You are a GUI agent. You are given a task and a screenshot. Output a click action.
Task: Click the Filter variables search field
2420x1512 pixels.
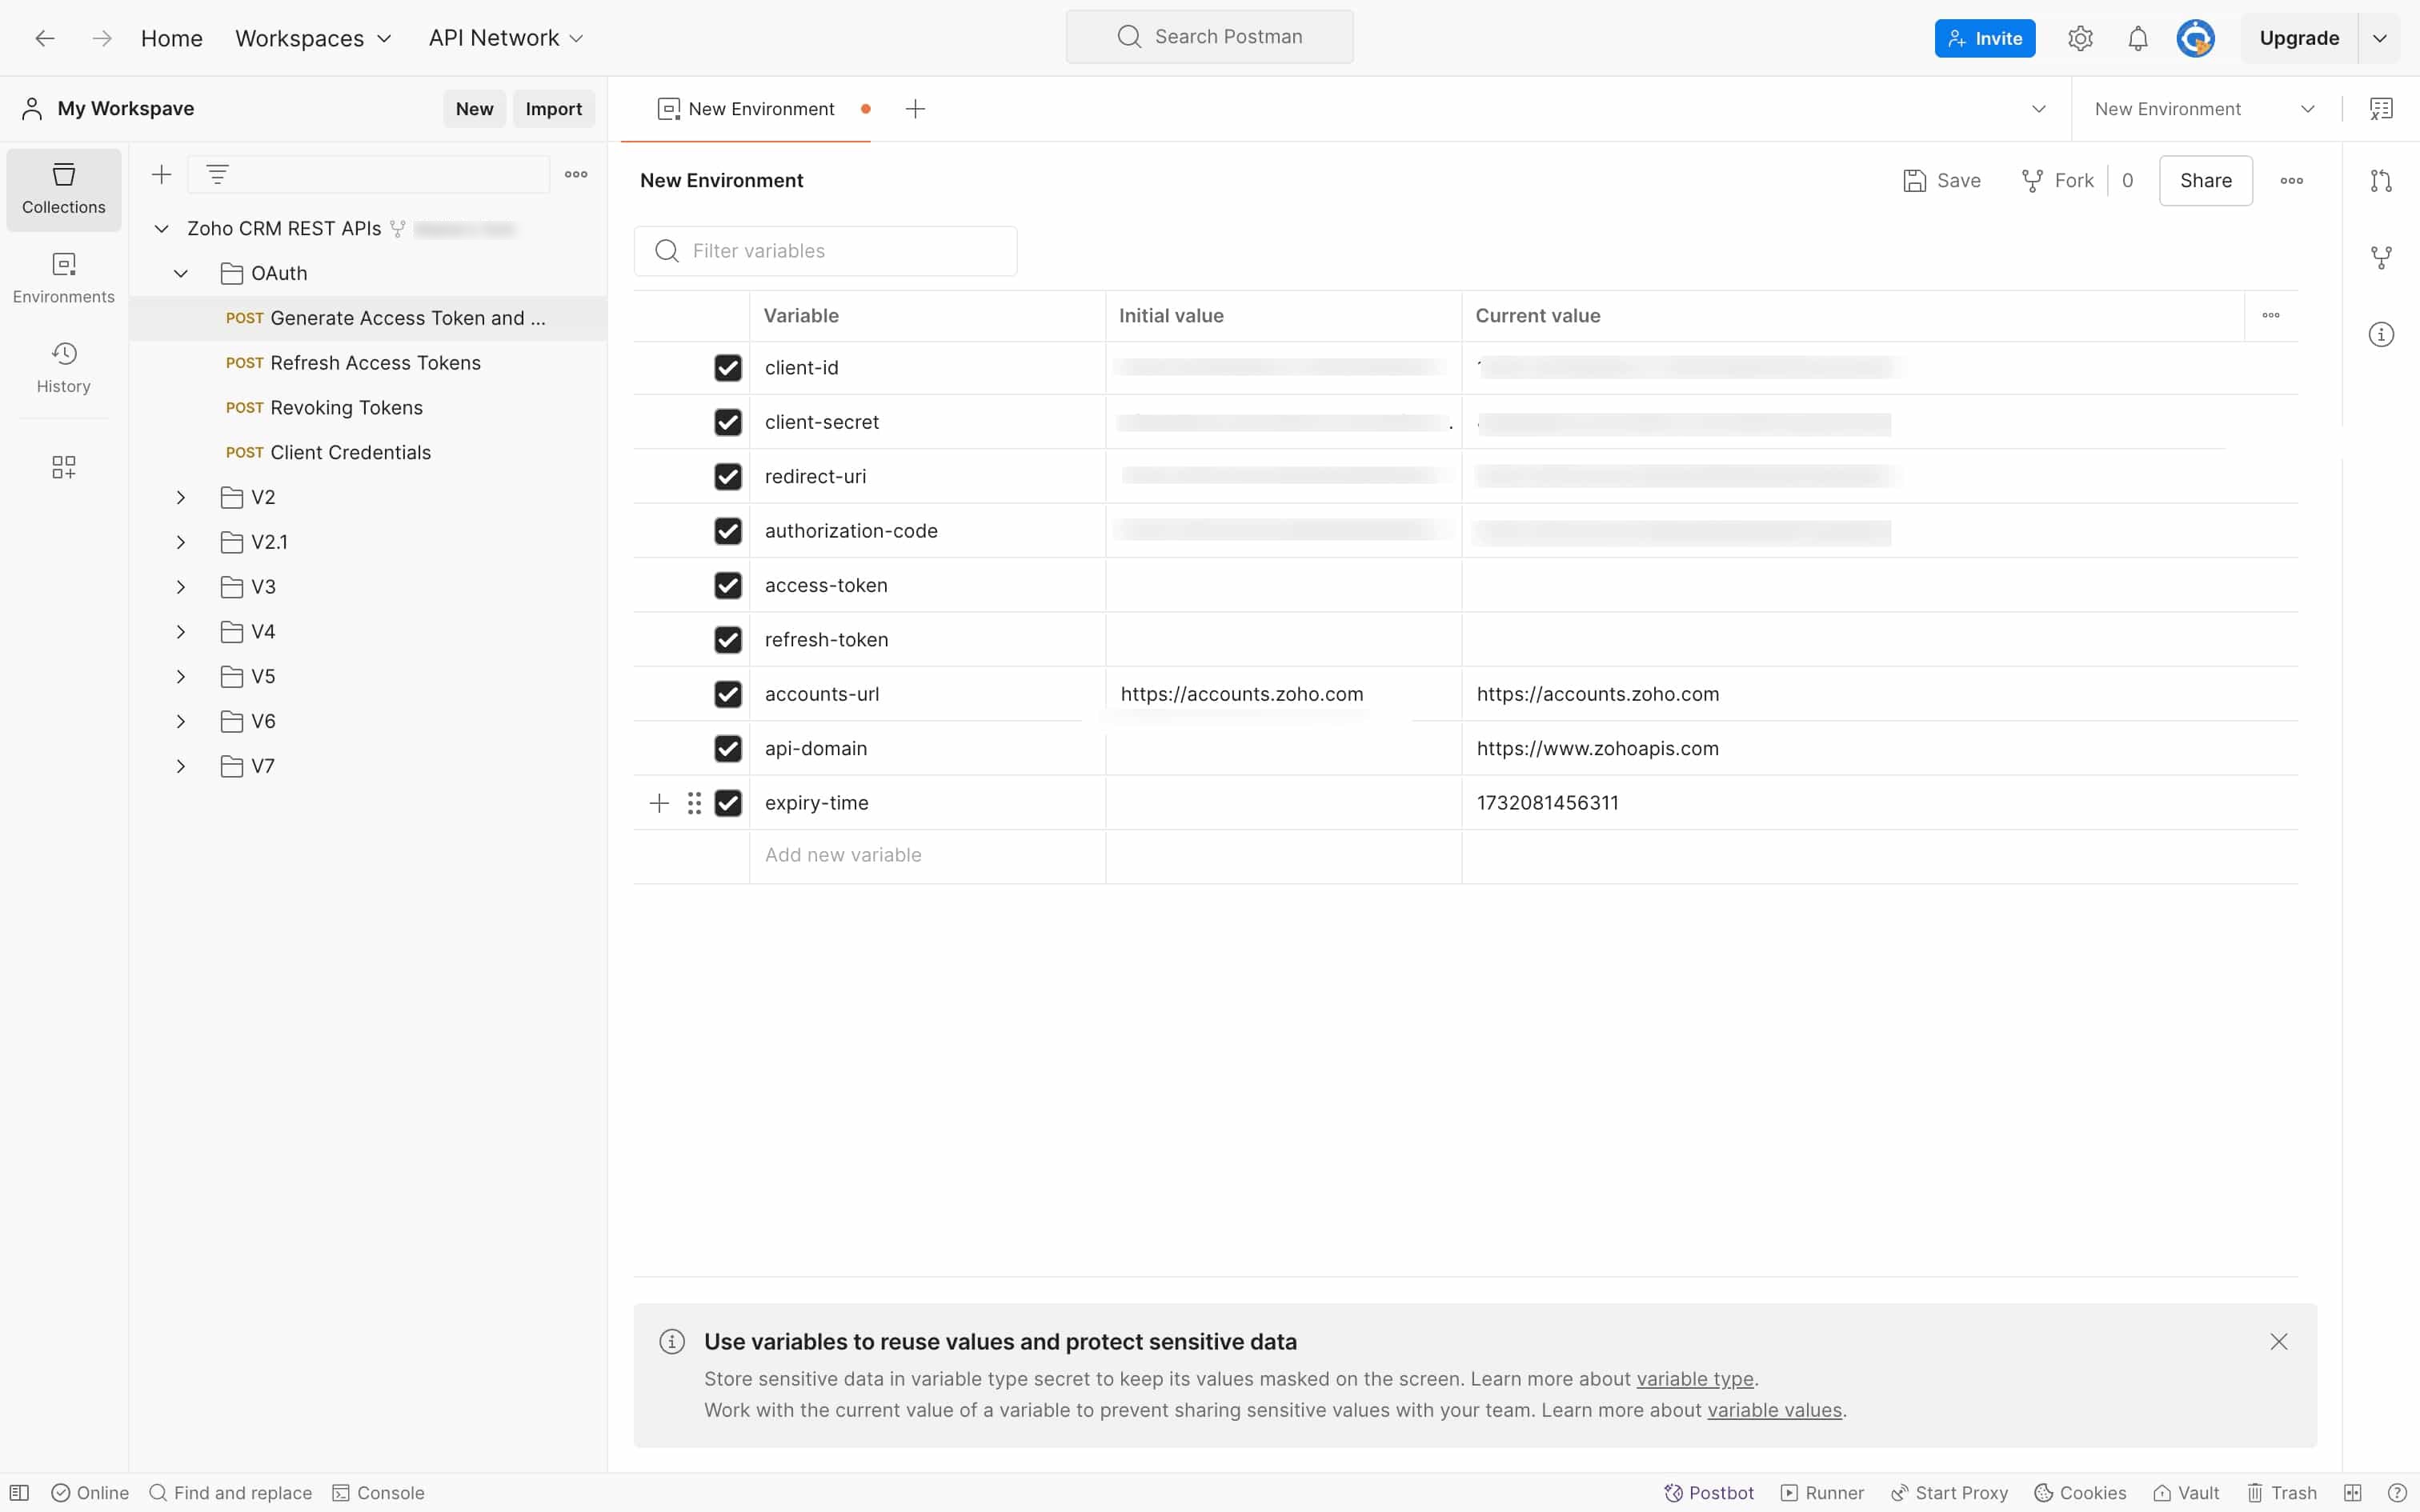point(825,251)
